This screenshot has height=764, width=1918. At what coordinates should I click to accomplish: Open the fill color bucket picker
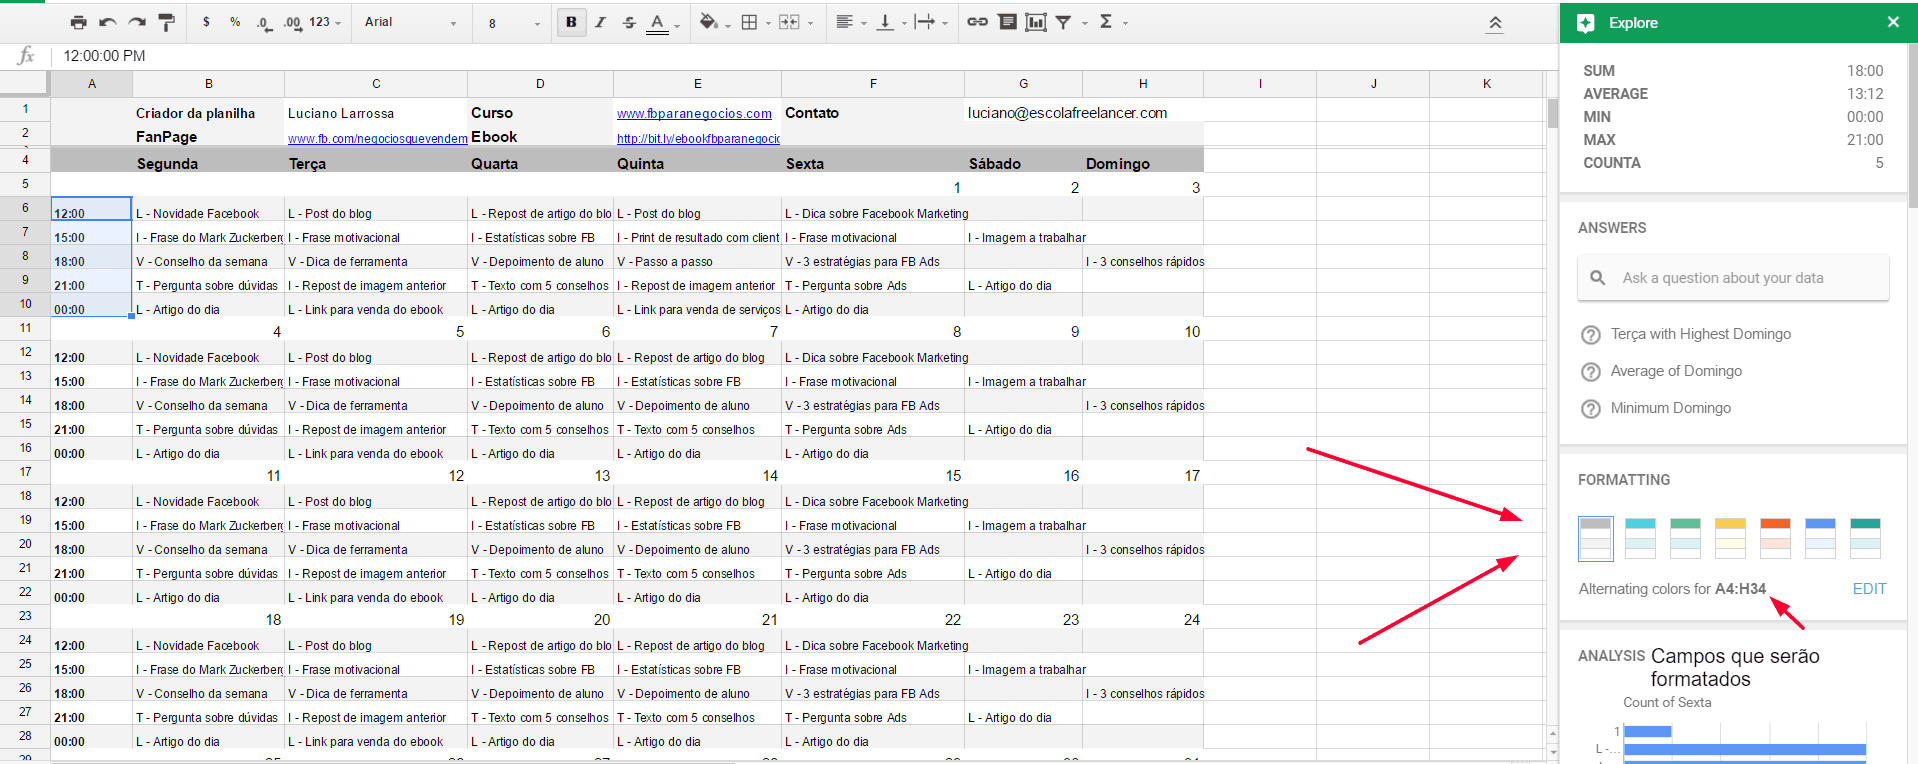tap(714, 22)
